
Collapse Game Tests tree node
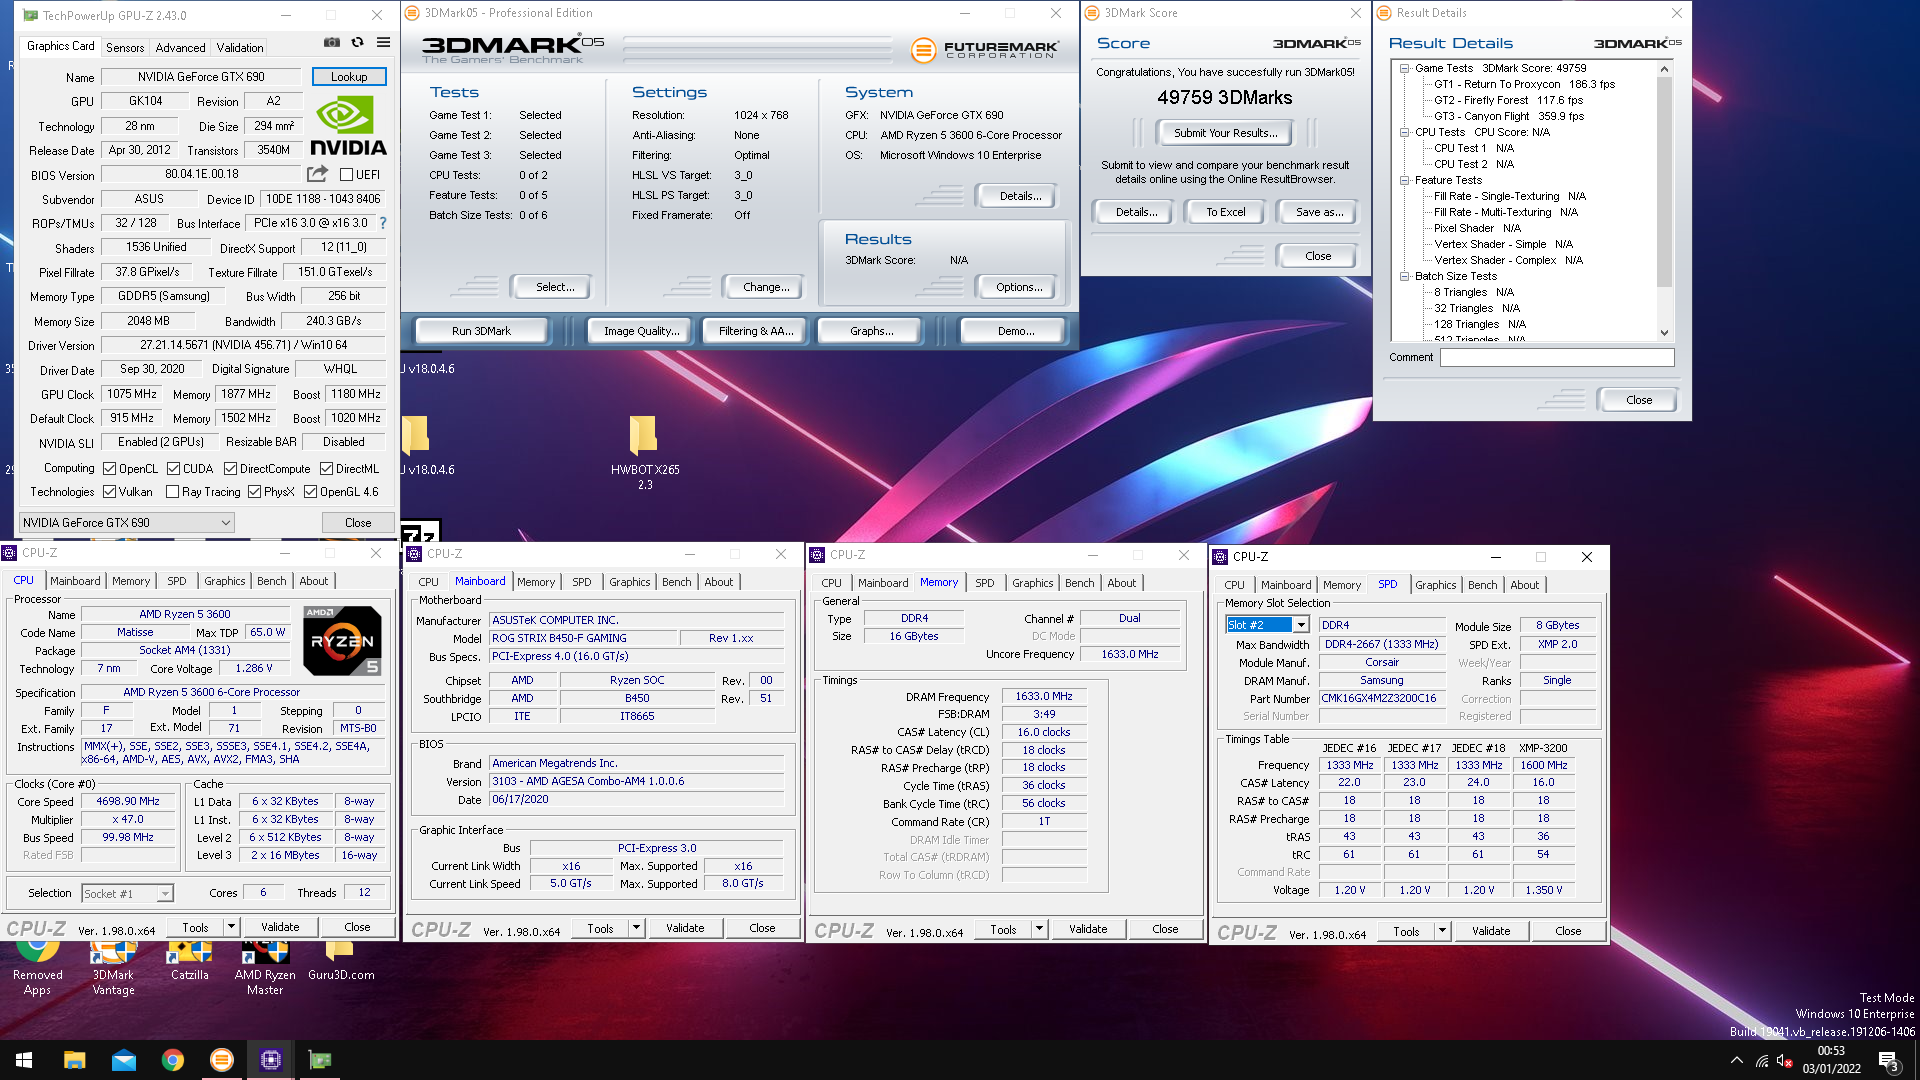(1404, 68)
